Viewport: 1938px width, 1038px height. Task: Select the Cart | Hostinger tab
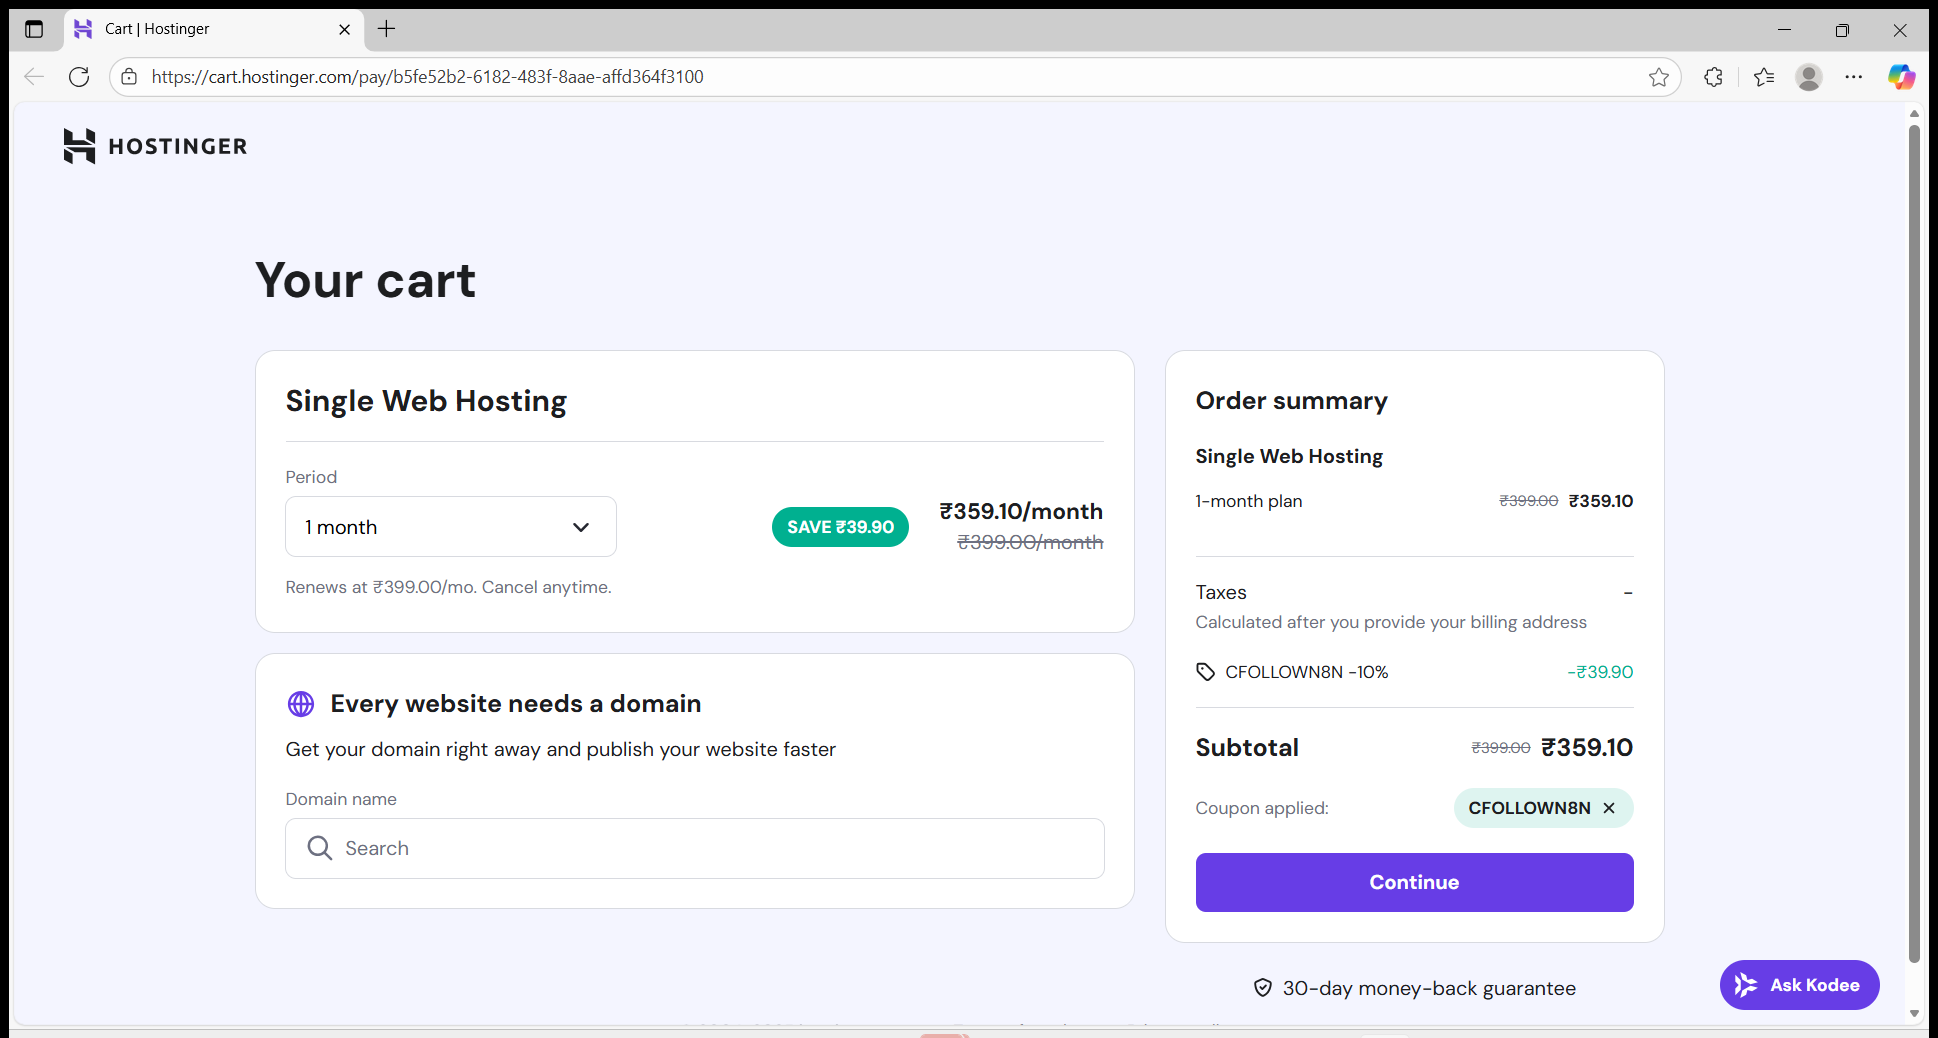tap(200, 29)
